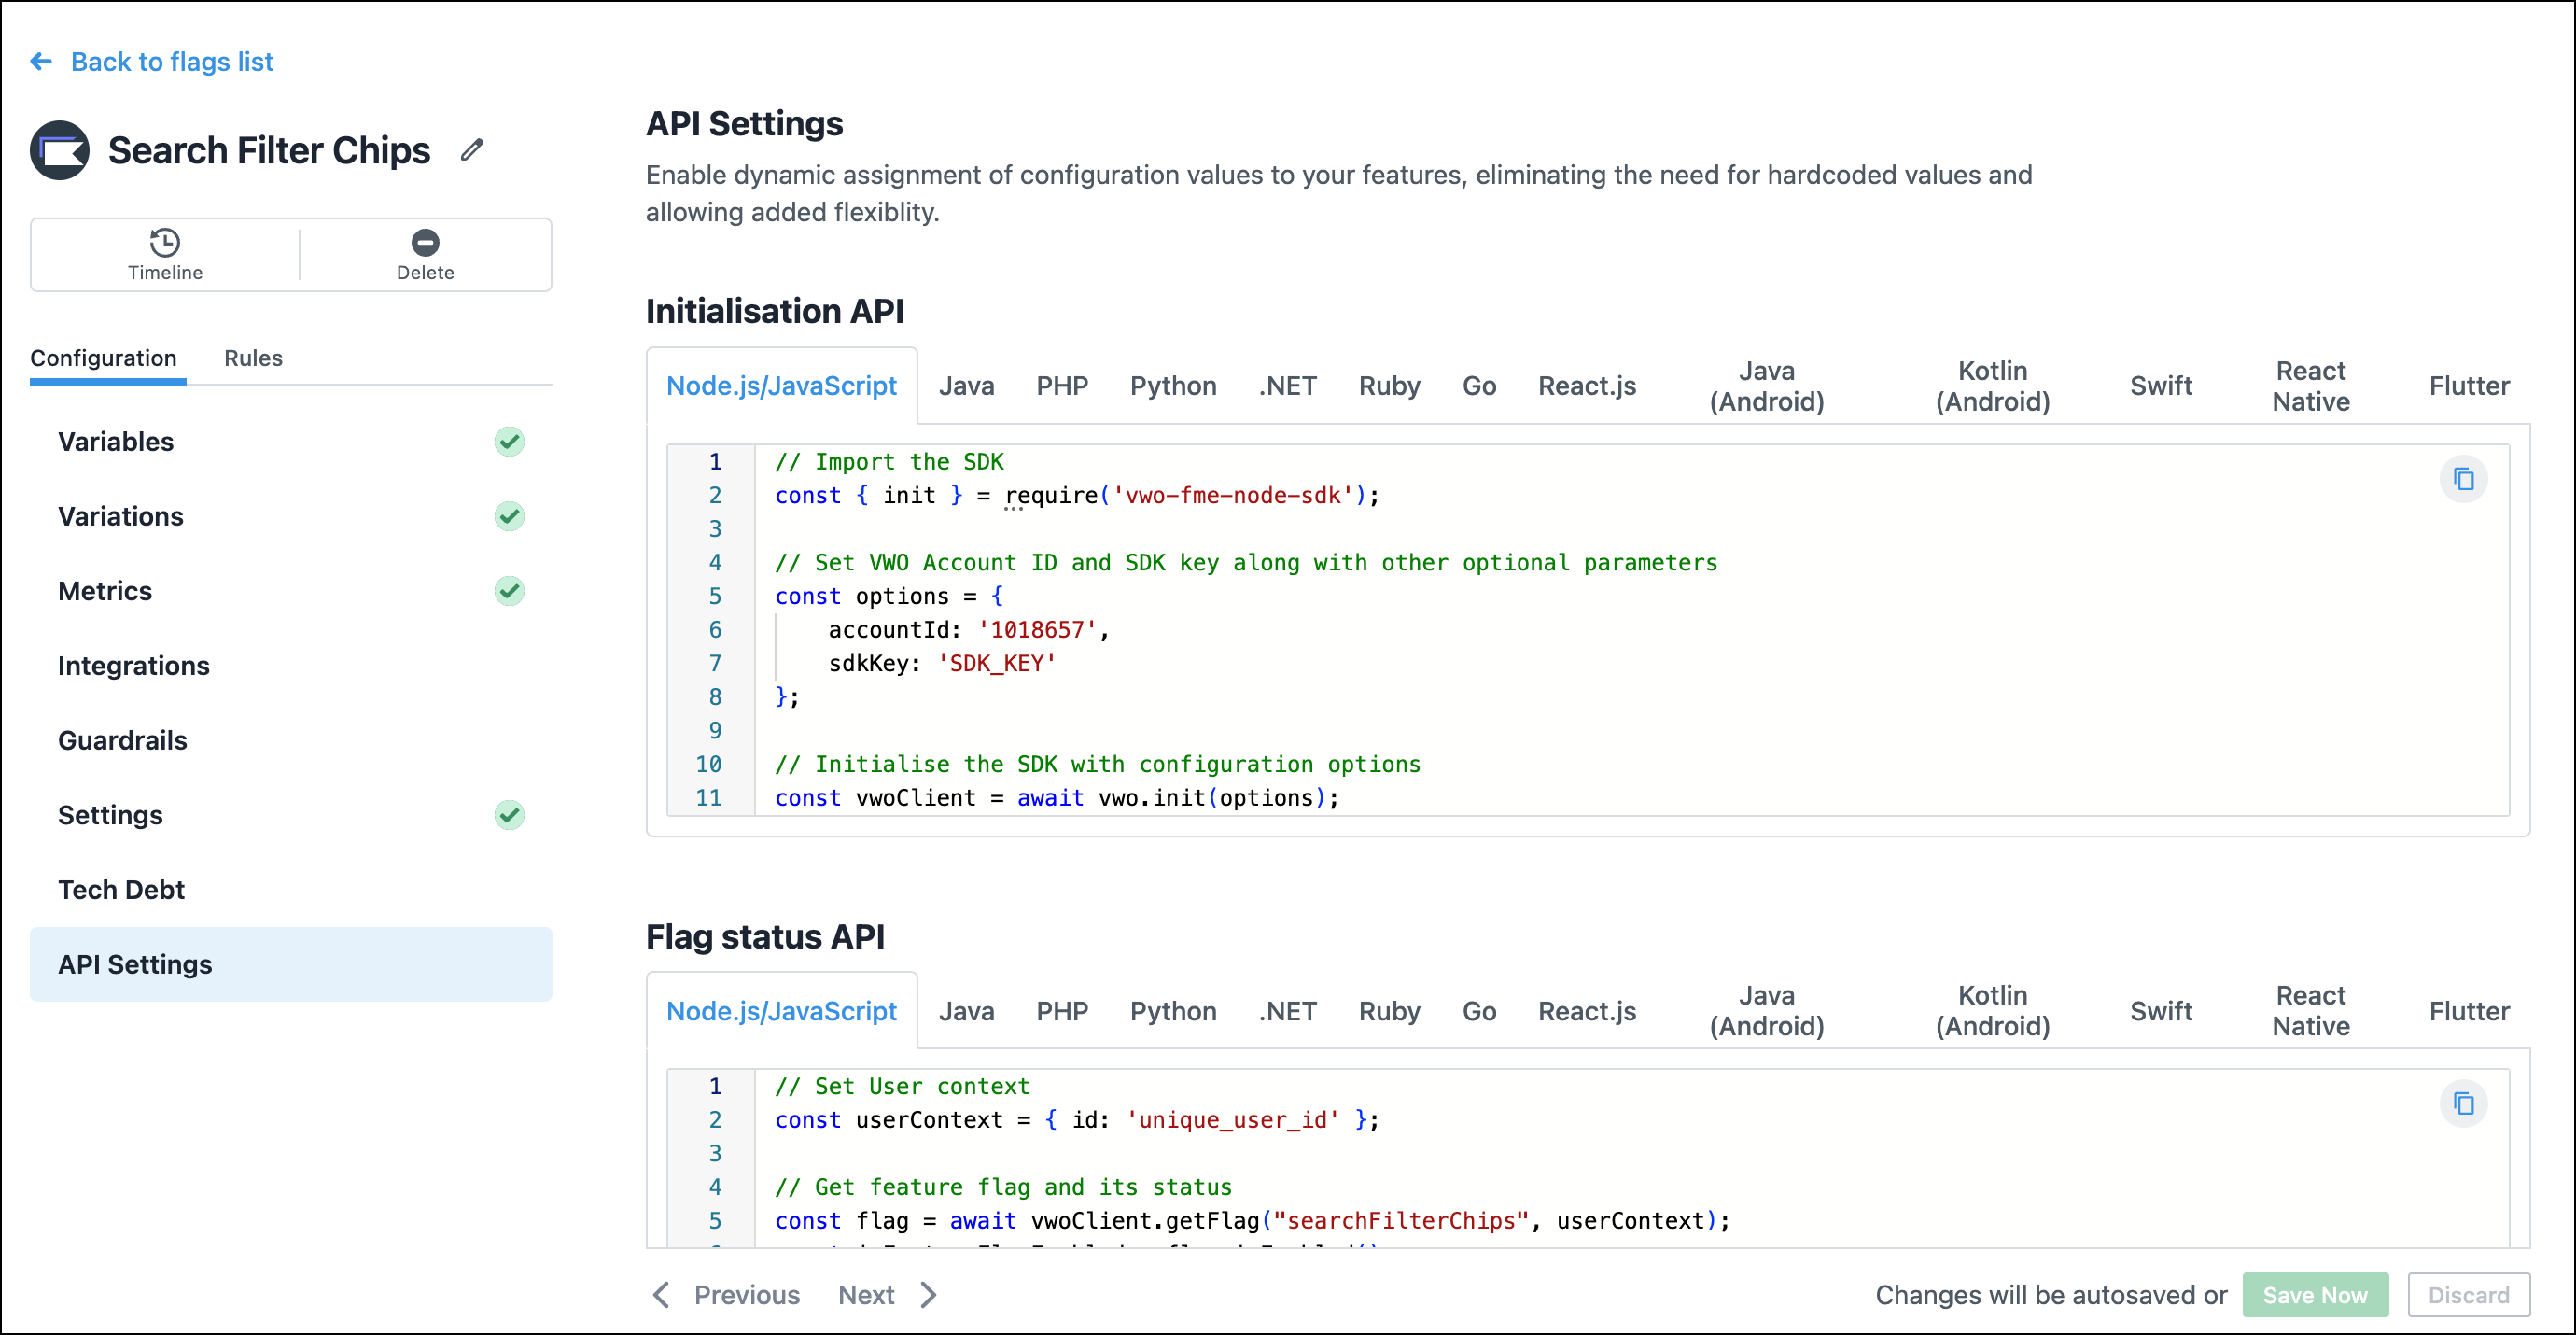Open the Metrics section
The image size is (2576, 1335).
tap(290, 591)
